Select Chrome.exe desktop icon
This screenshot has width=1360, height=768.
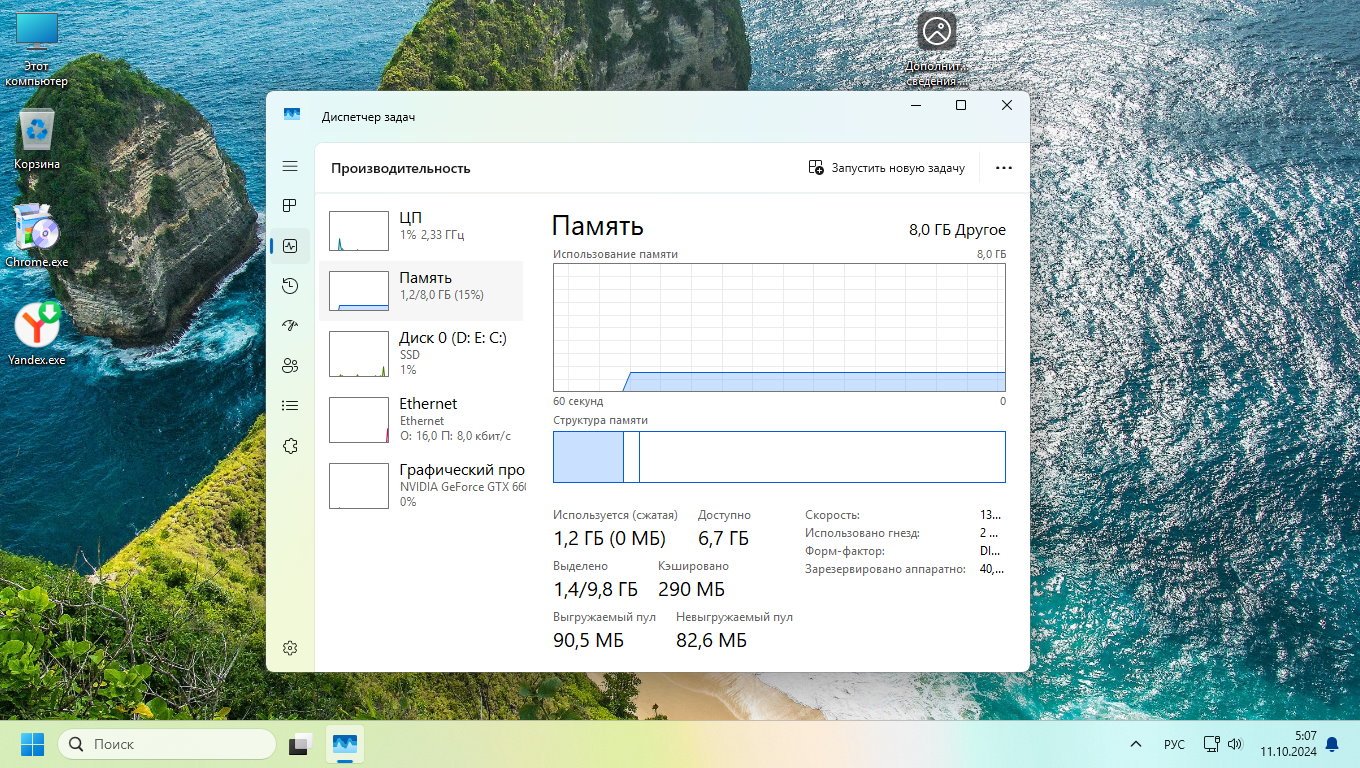37,236
